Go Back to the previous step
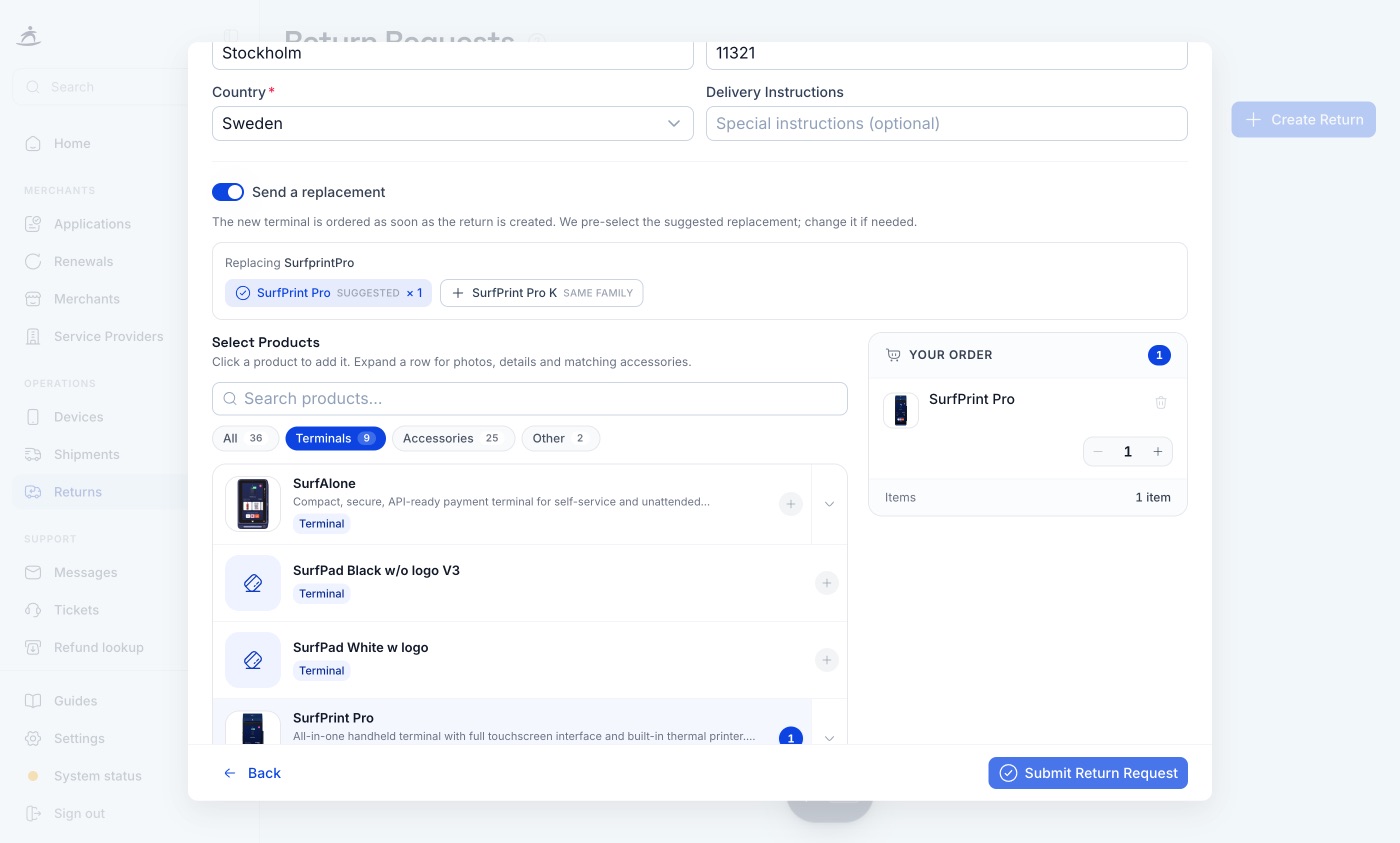1400x843 pixels. click(252, 773)
